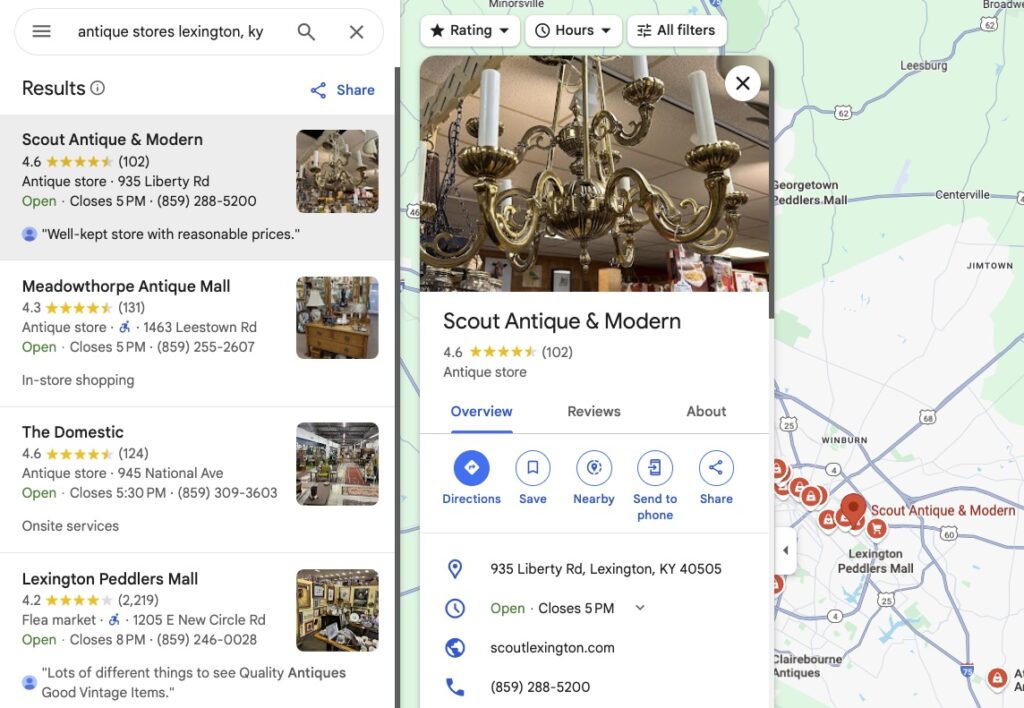Select The Domestic result
Image resolution: width=1024 pixels, height=708 pixels.
(197, 480)
